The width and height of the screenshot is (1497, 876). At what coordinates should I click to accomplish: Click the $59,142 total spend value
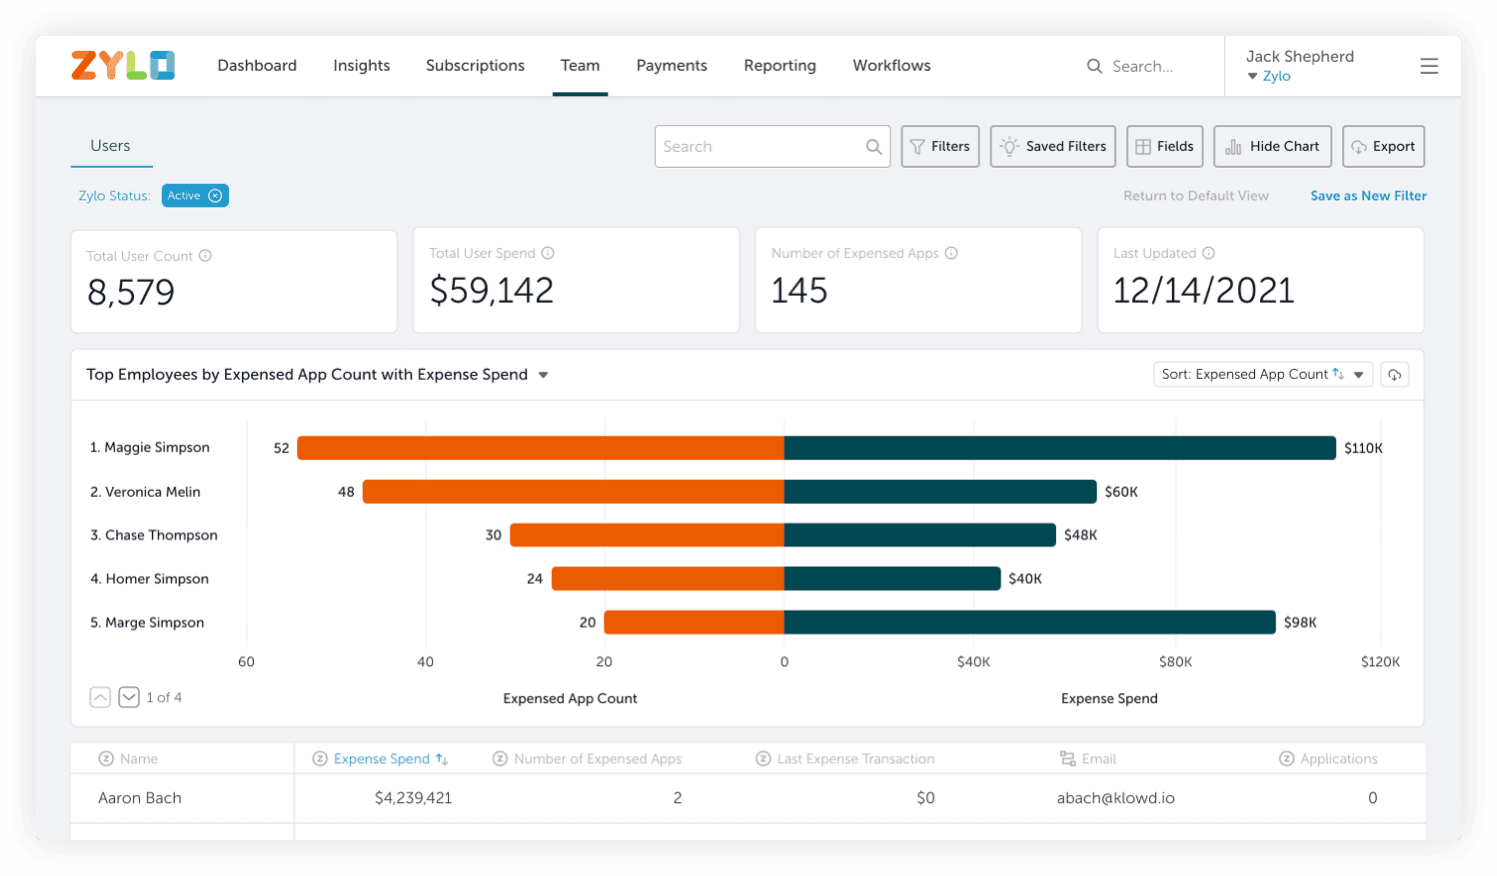click(491, 290)
